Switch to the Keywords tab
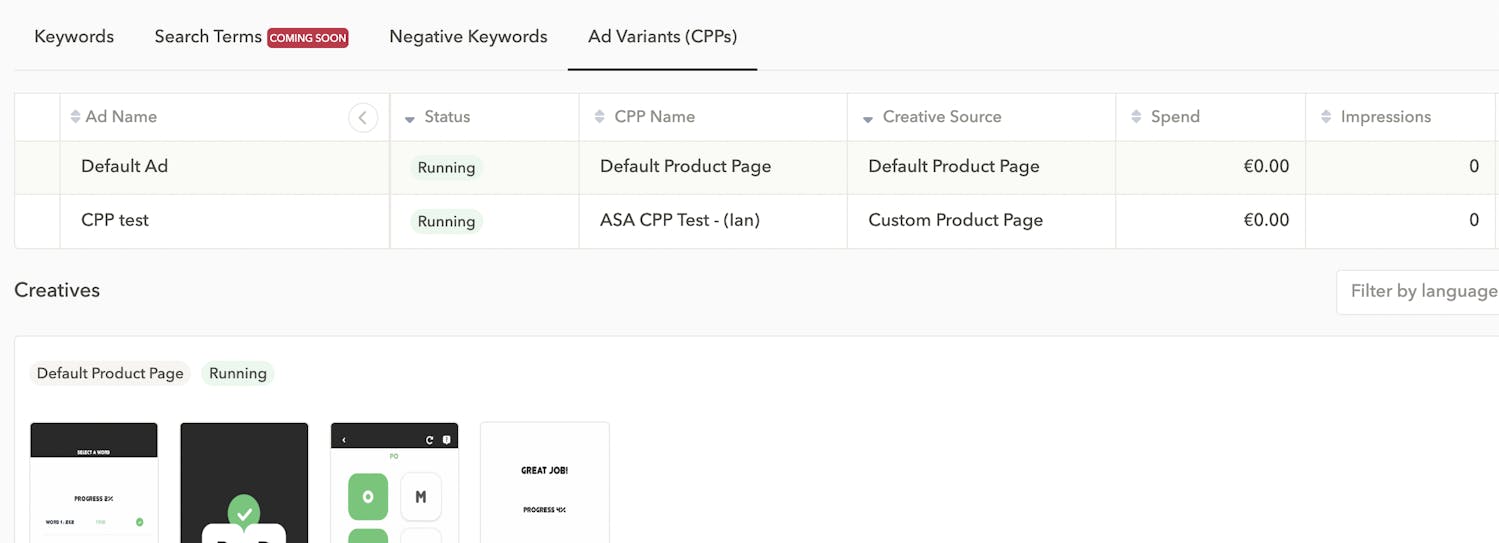 coord(74,37)
